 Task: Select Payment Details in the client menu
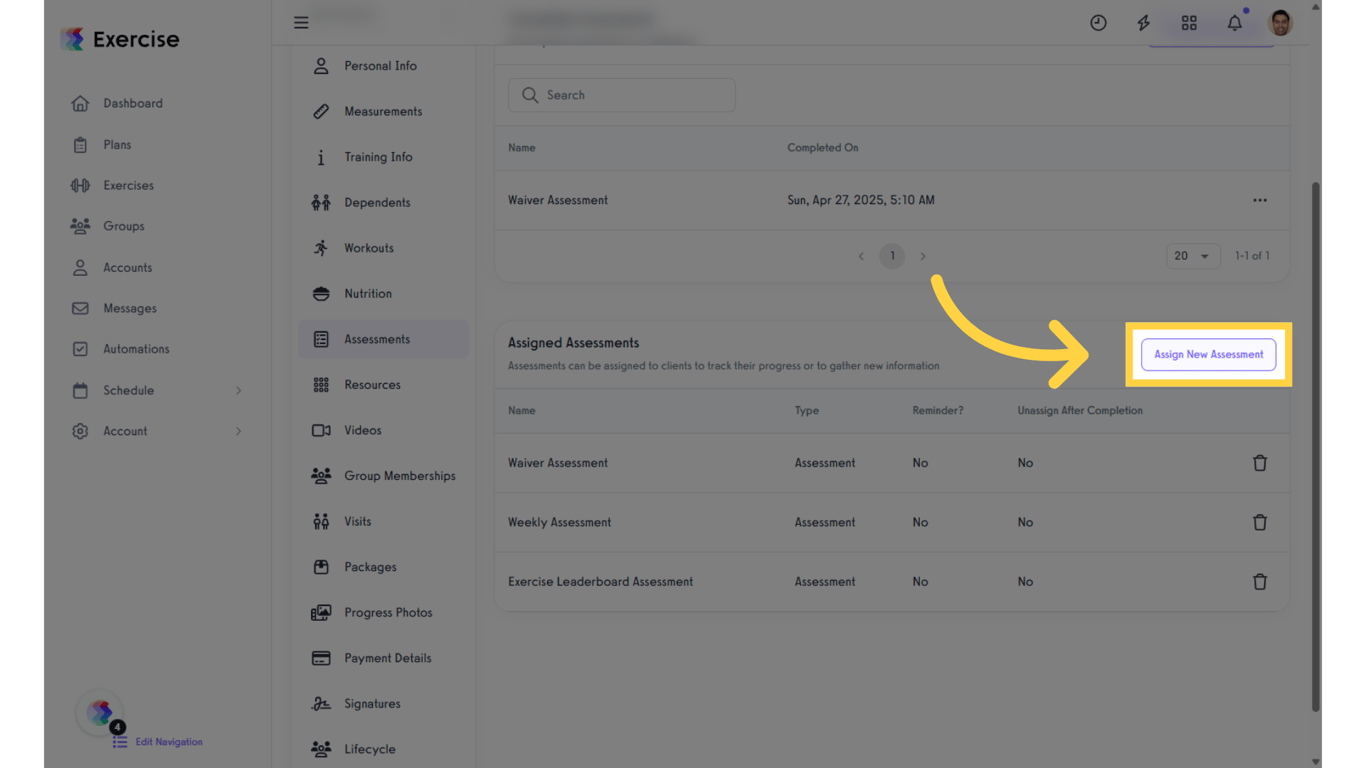click(x=387, y=657)
